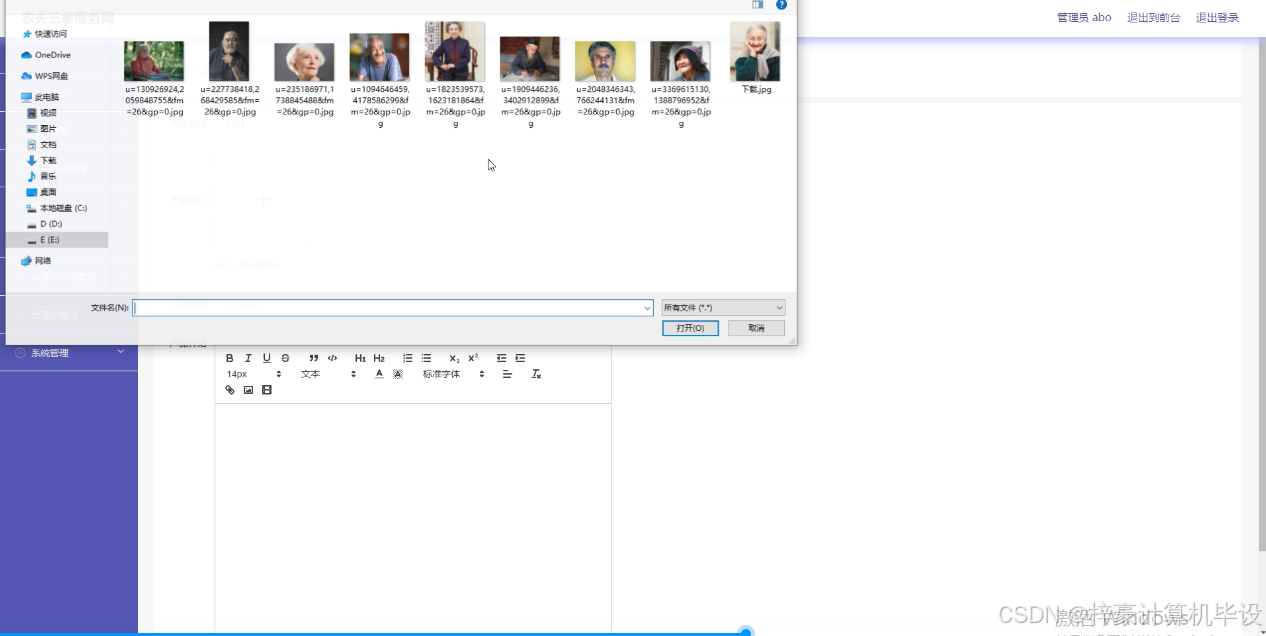The width and height of the screenshot is (1266, 636).
Task: Apply italic formatting in the editor
Action: 248,358
